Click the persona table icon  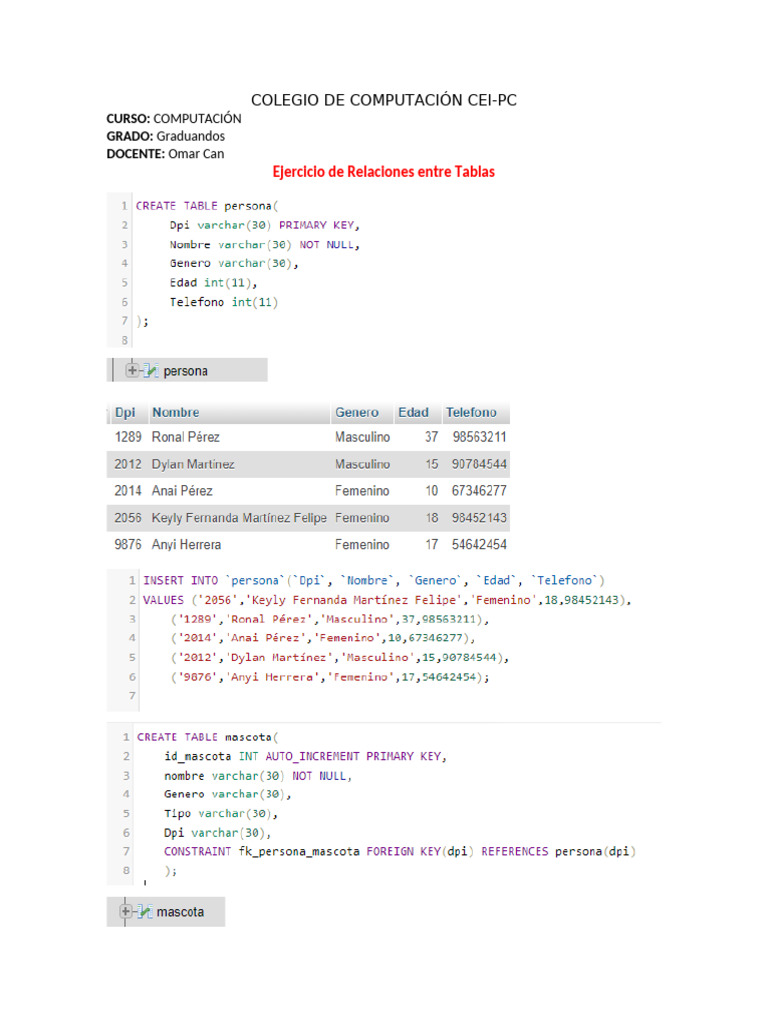151,371
